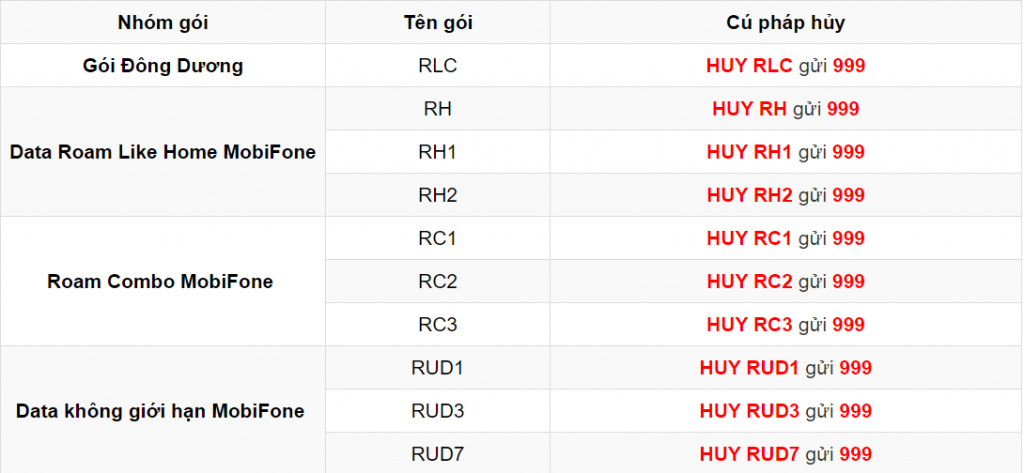
Task: Click the "HUY RH gửi 999" syntax
Action: 785,109
